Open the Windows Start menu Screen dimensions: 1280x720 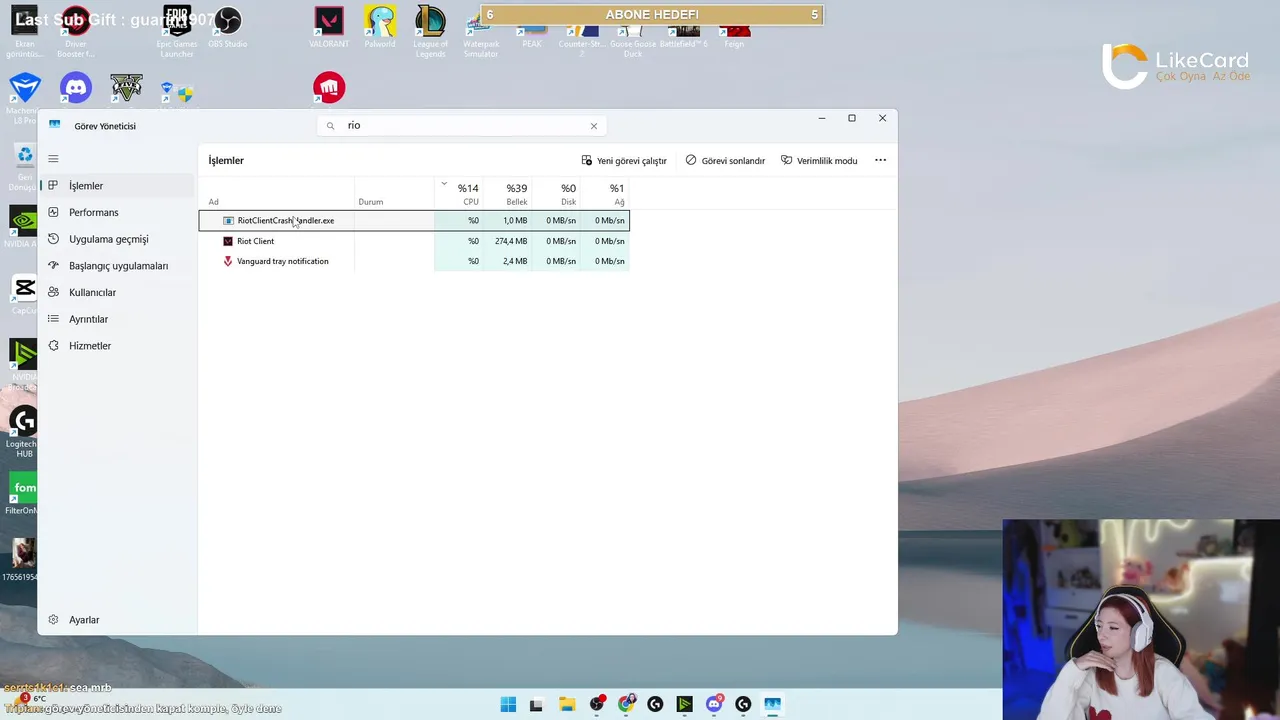click(508, 705)
